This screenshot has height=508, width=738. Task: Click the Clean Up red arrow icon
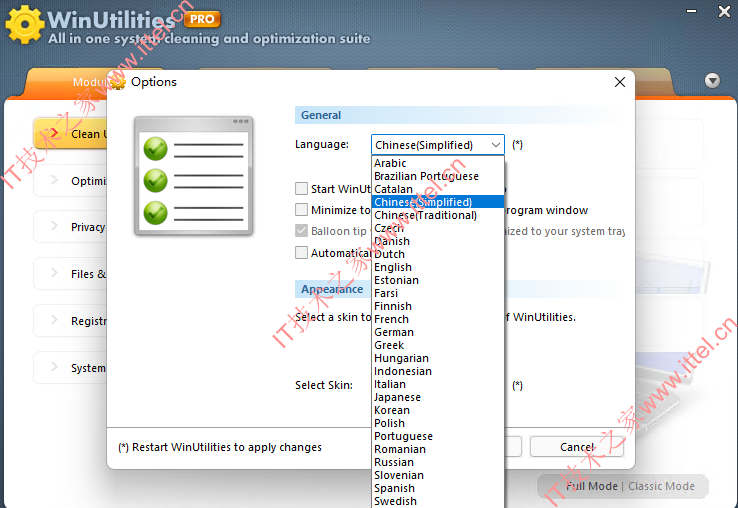pyautogui.click(x=54, y=133)
